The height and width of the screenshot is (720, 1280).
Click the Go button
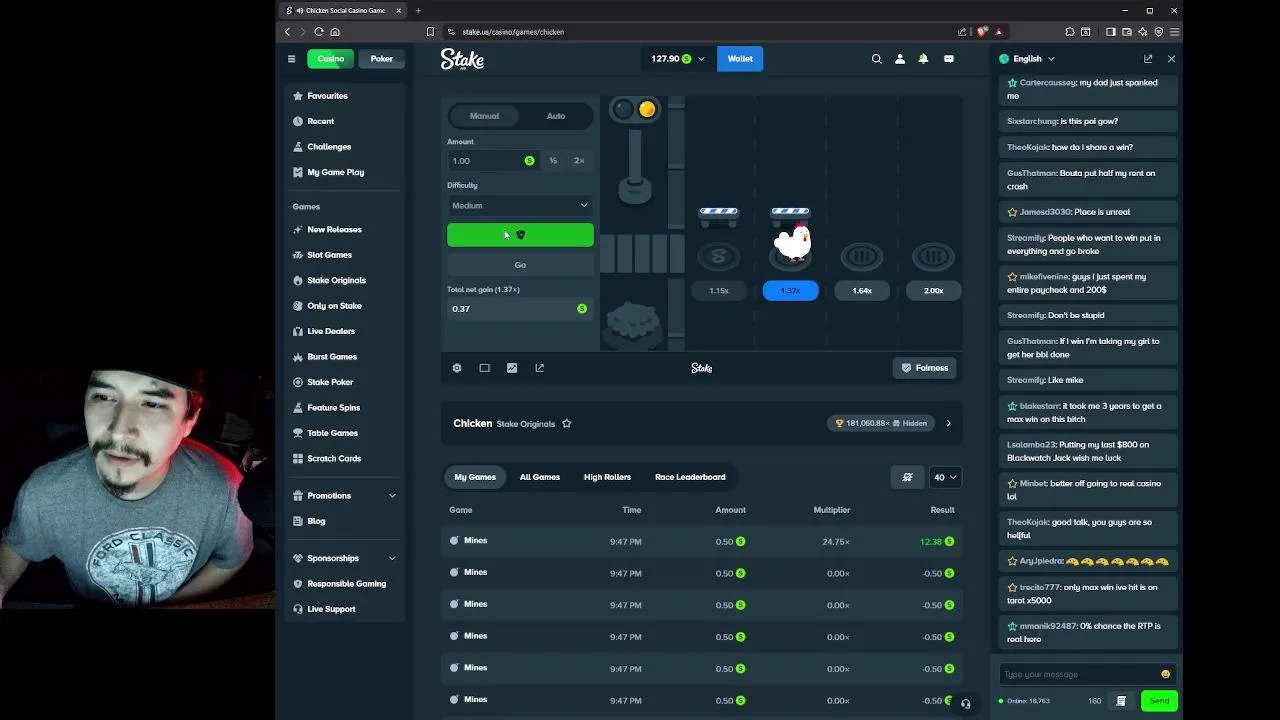[520, 265]
